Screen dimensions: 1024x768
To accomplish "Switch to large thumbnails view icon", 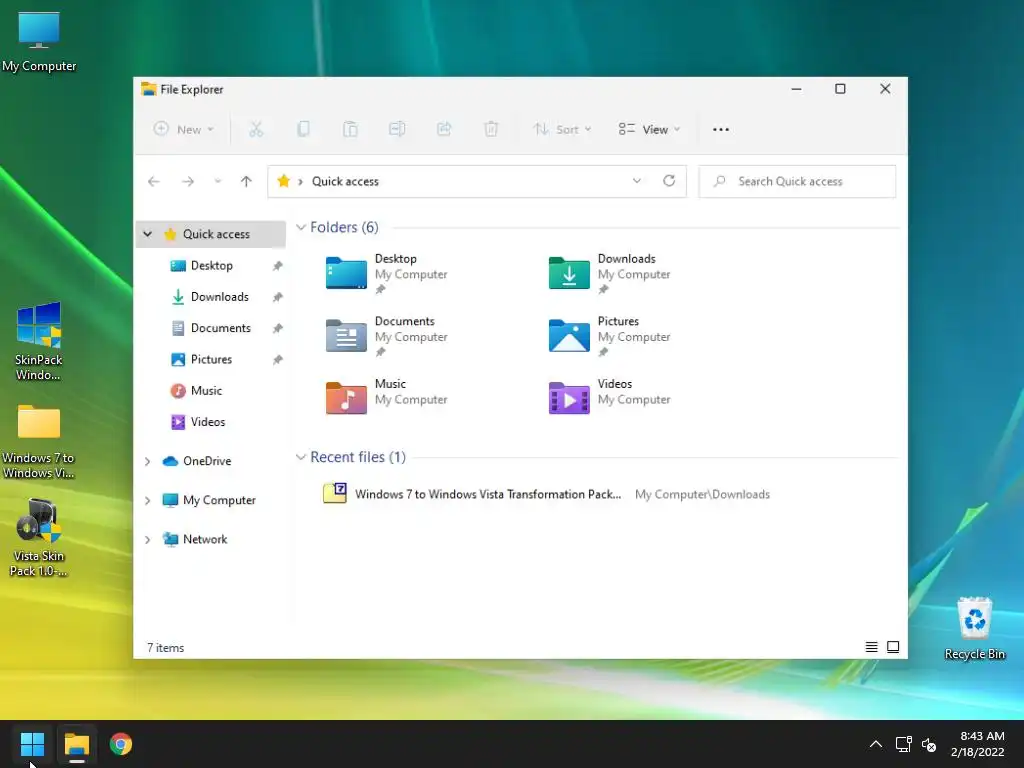I will [x=893, y=647].
